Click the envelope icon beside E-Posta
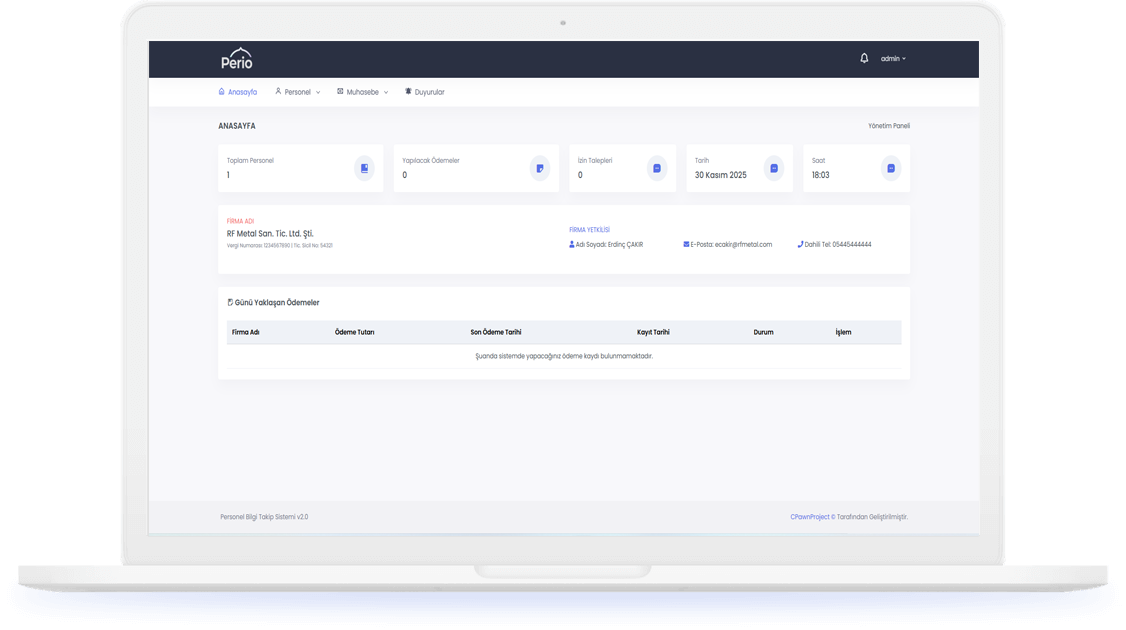Viewport: 1126px width, 630px height. click(x=686, y=244)
